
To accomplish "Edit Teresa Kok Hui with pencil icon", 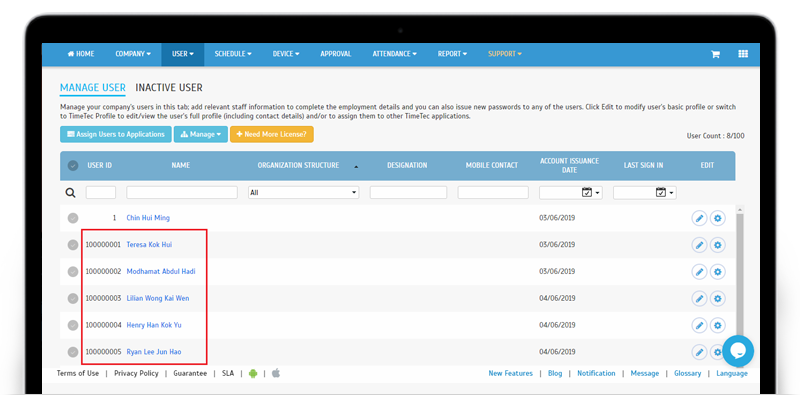I will coord(699,245).
